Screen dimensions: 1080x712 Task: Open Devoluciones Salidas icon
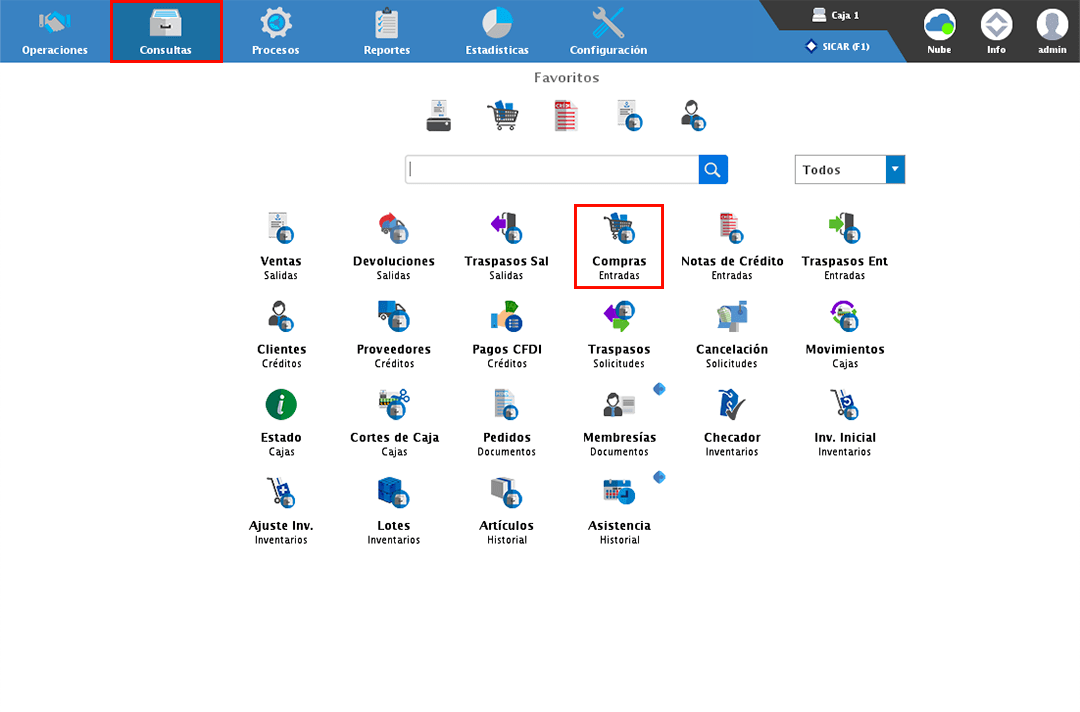[394, 230]
